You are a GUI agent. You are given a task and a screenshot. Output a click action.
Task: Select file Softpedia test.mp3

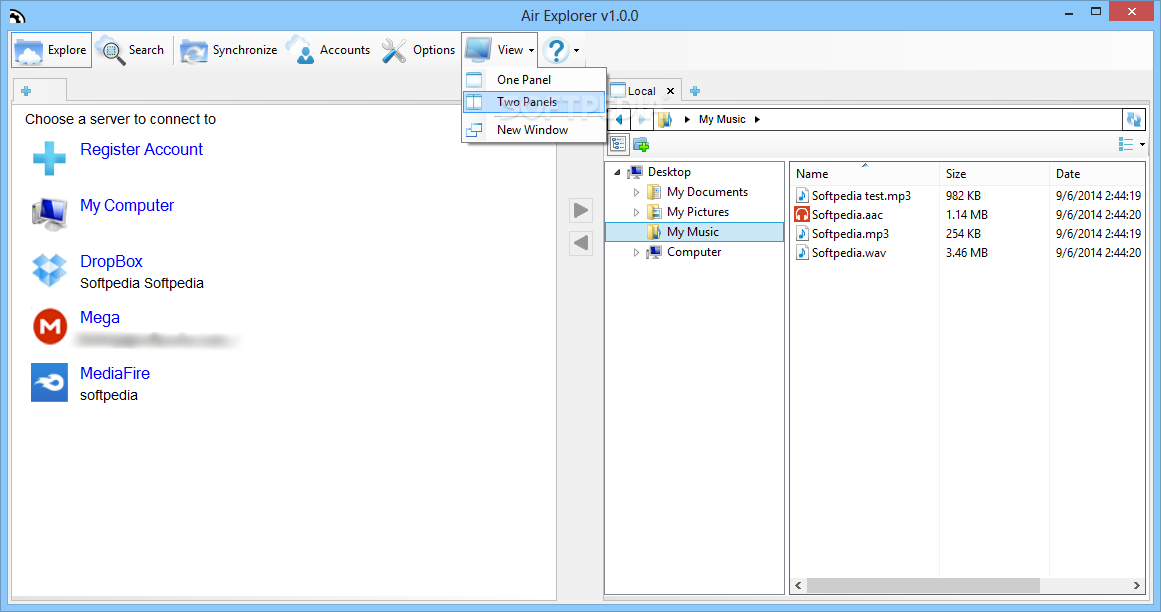[x=861, y=195]
